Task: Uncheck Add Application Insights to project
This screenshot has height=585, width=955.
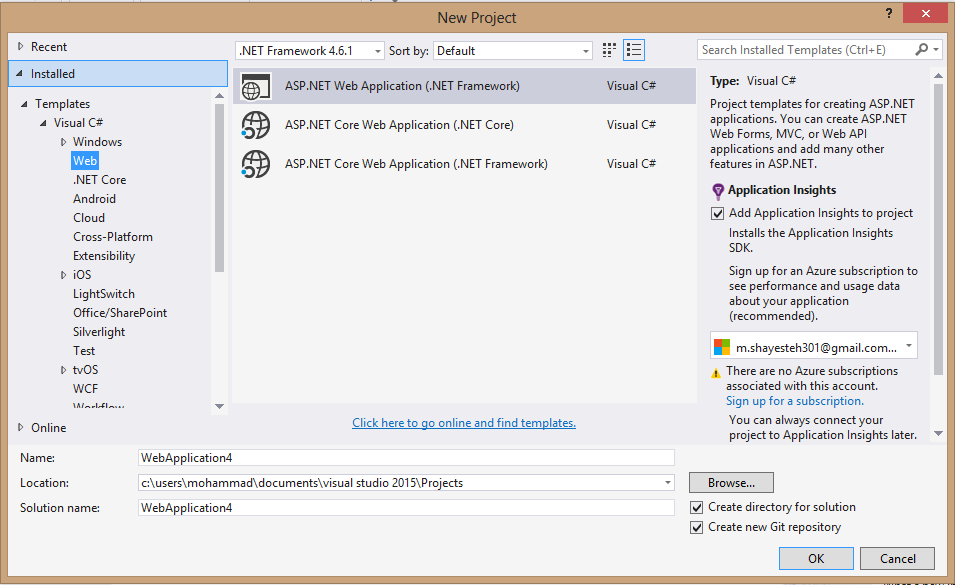Action: coord(717,212)
